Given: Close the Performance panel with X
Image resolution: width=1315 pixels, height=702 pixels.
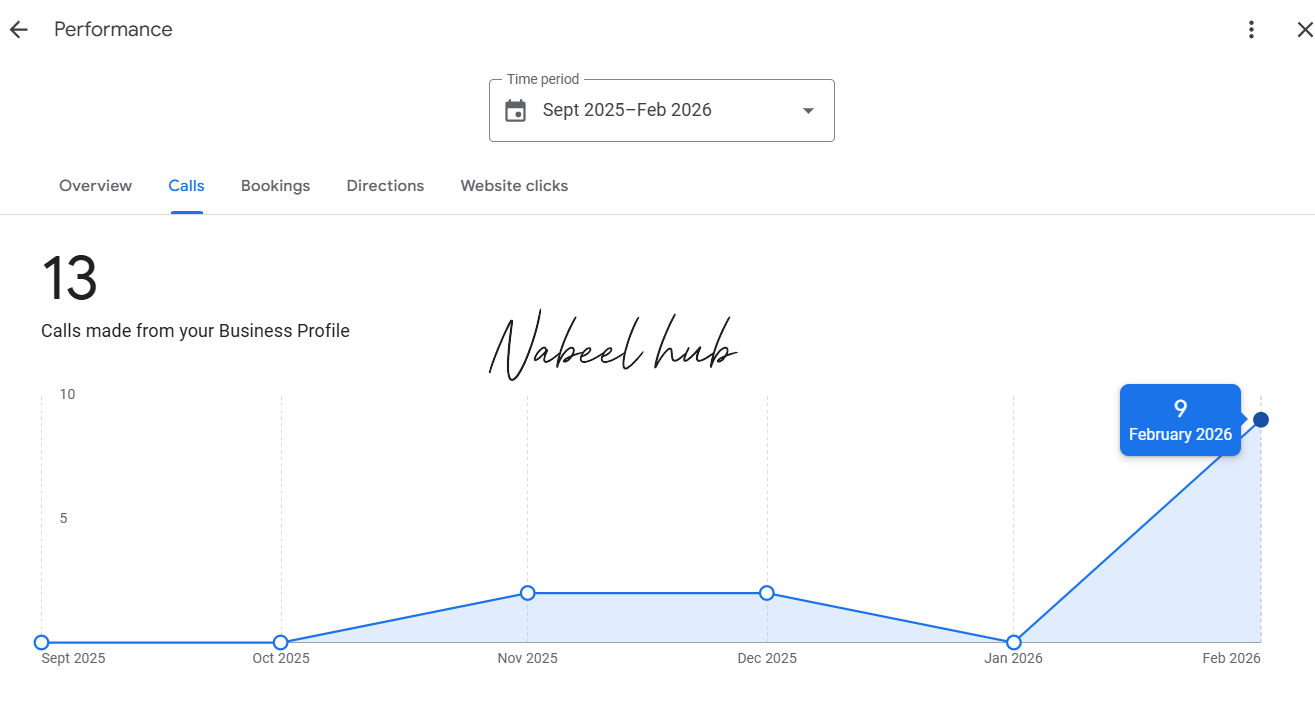Looking at the screenshot, I should point(1304,30).
